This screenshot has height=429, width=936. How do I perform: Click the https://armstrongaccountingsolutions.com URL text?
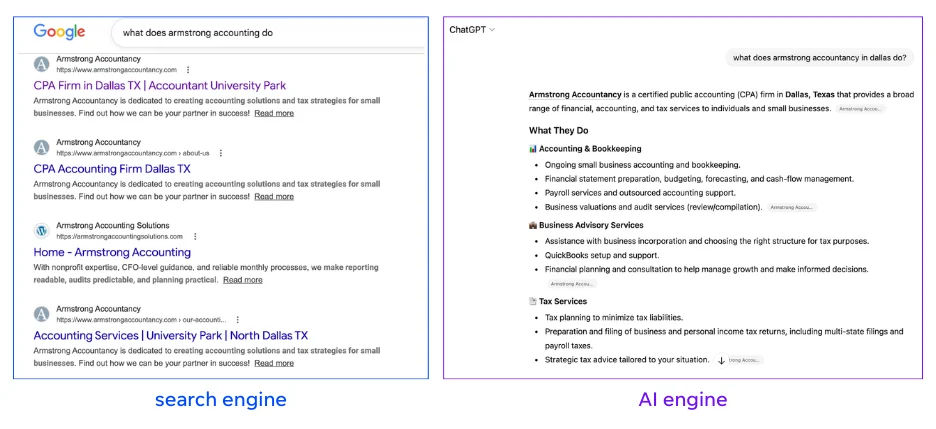pos(119,237)
